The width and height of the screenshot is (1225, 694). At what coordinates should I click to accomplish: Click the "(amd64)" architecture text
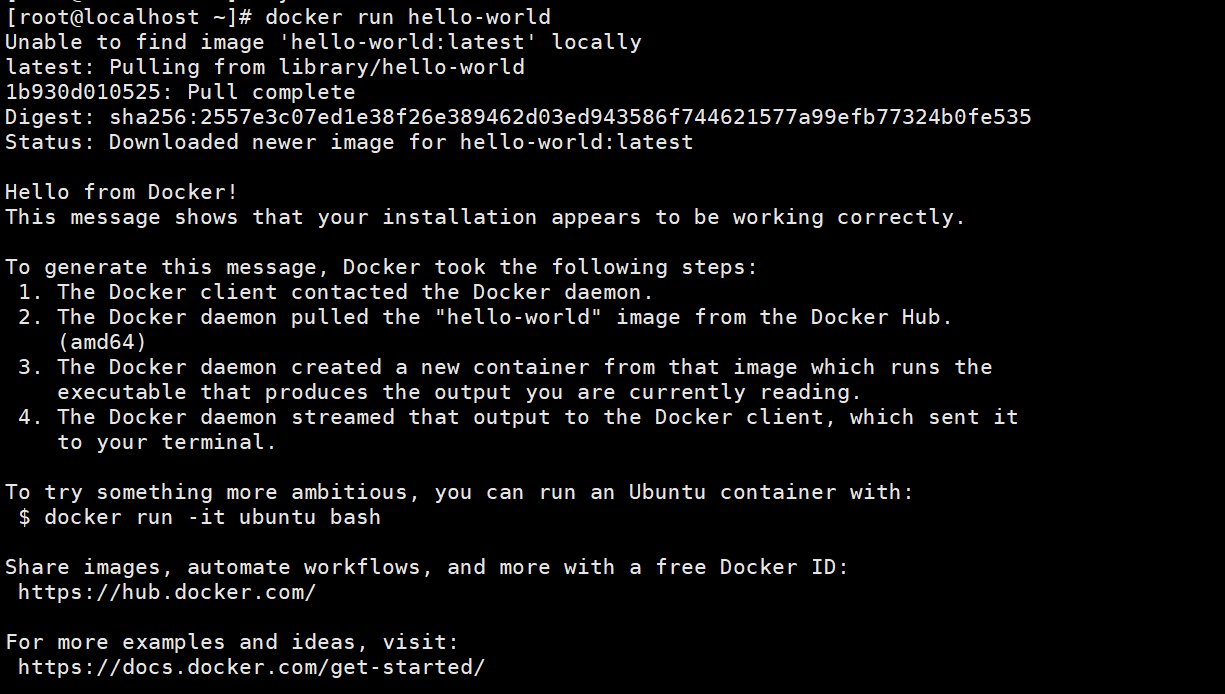(x=102, y=342)
